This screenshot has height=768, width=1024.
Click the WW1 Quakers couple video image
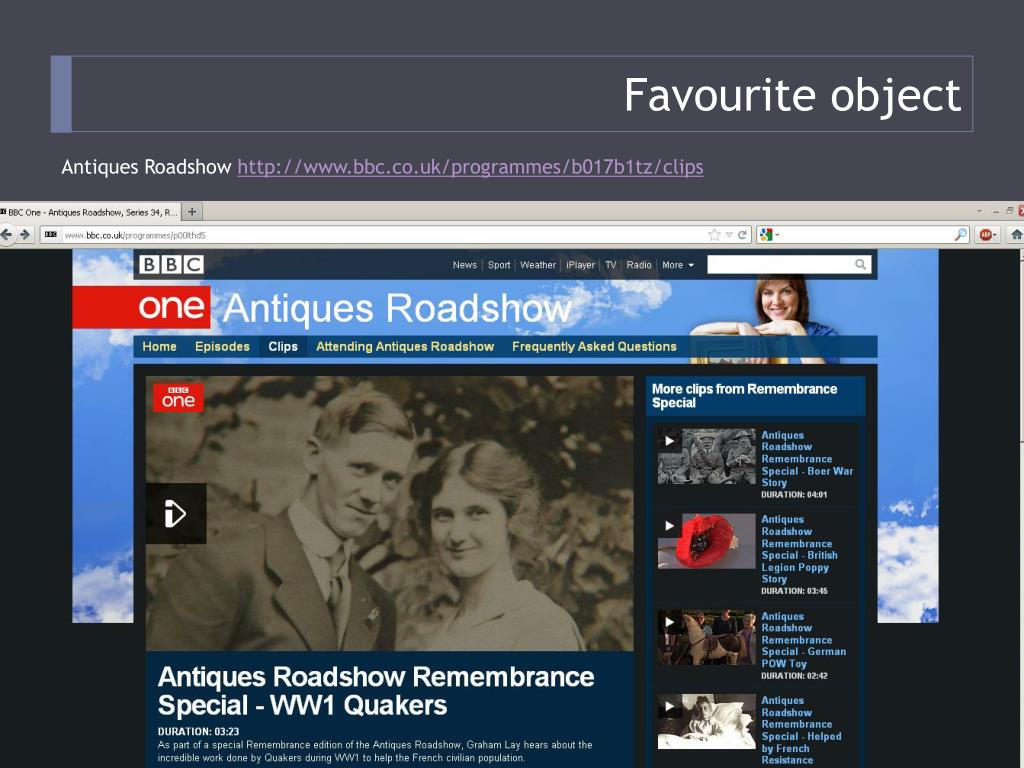point(389,513)
